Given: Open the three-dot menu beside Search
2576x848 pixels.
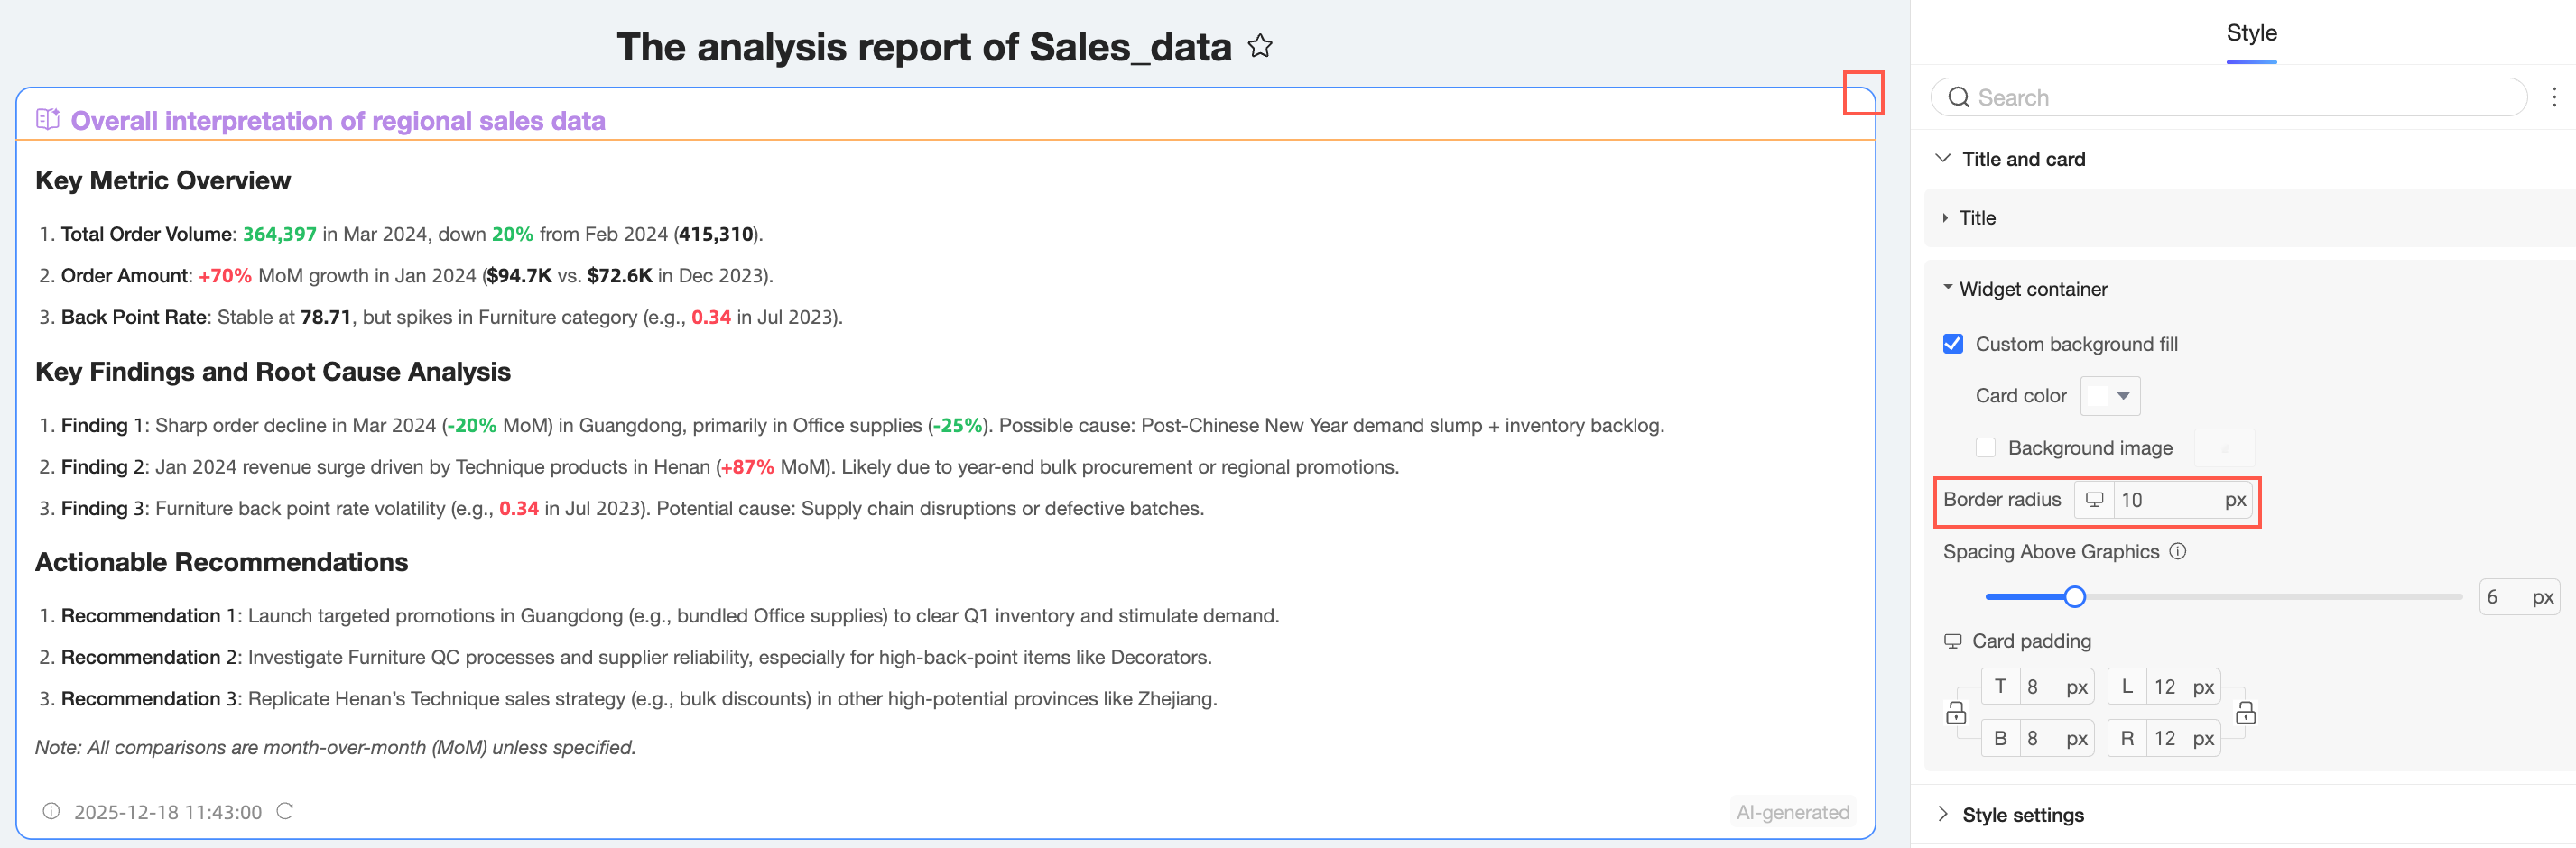Looking at the screenshot, I should tap(2553, 97).
